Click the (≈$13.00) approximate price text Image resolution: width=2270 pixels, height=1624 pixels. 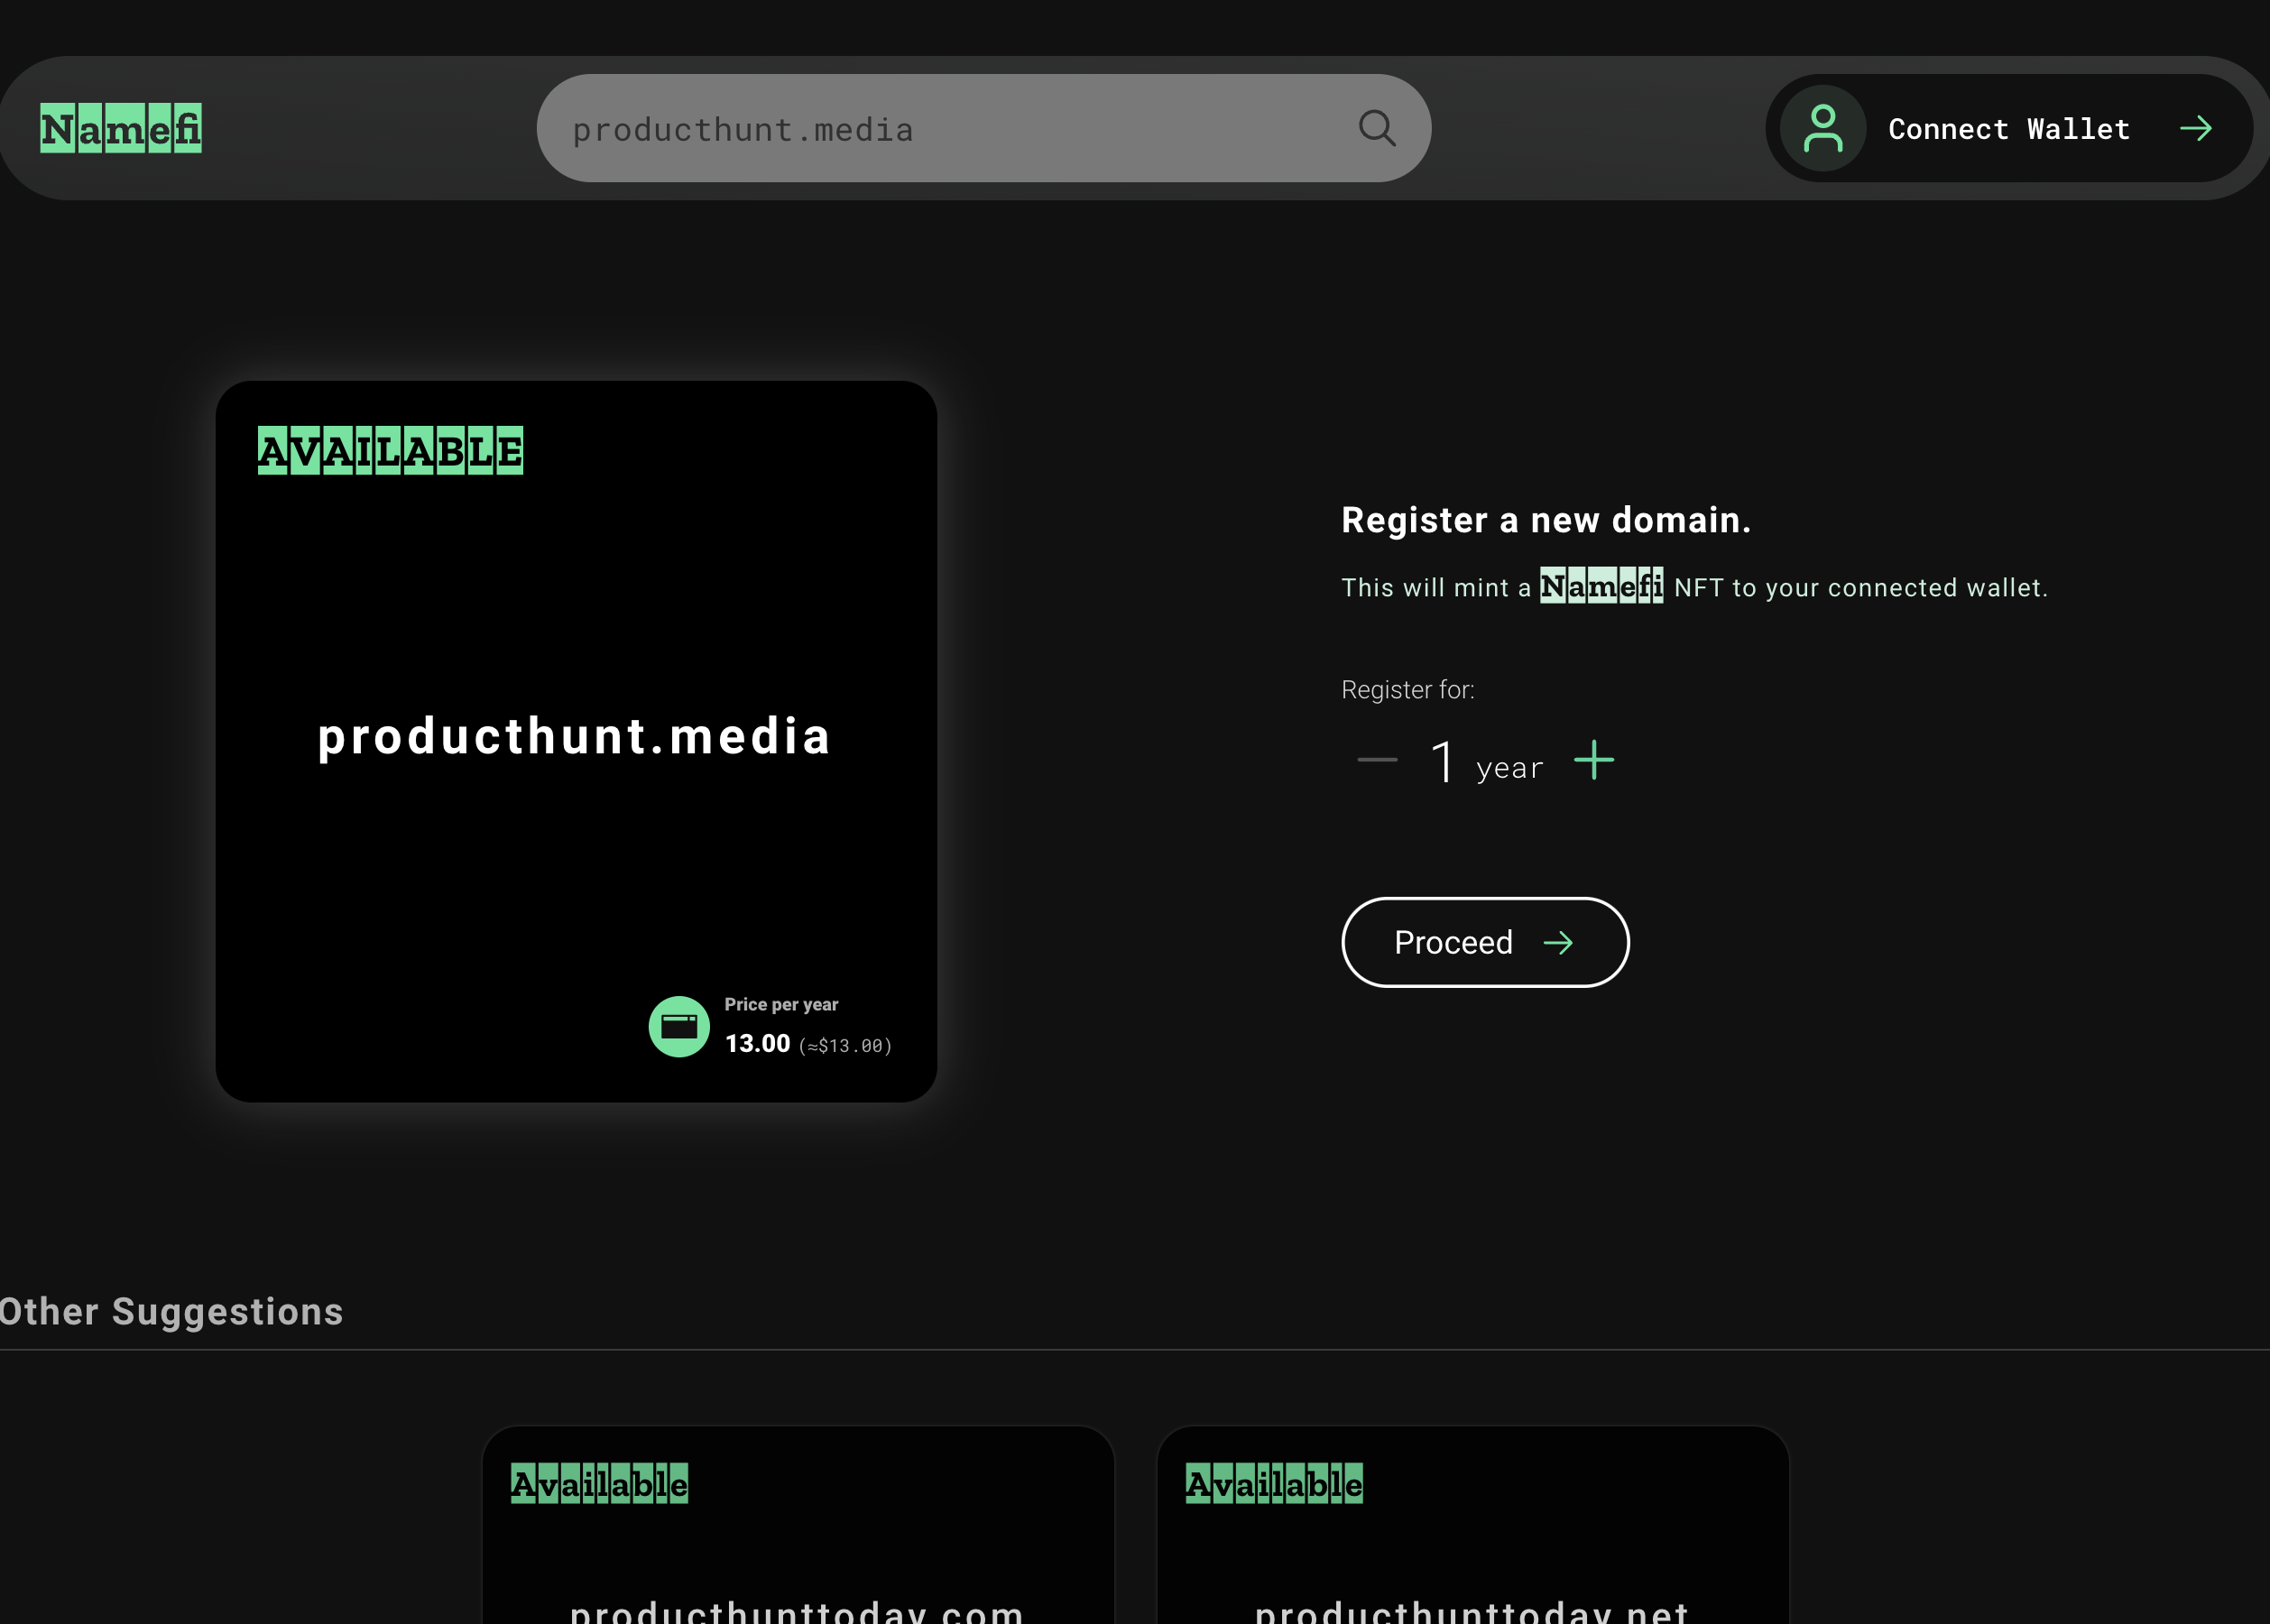[846, 1045]
